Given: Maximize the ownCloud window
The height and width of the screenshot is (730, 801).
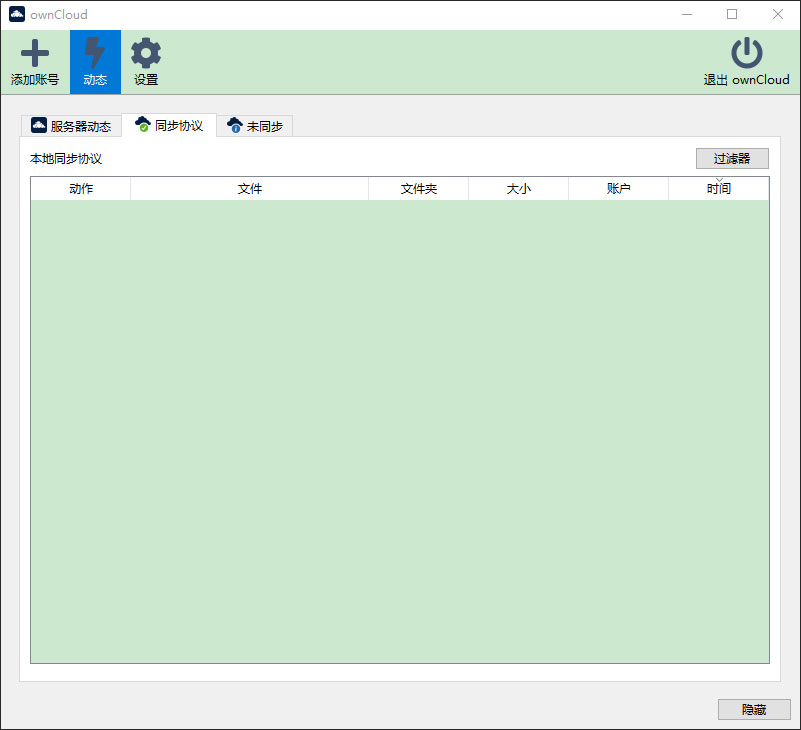Looking at the screenshot, I should coord(732,14).
